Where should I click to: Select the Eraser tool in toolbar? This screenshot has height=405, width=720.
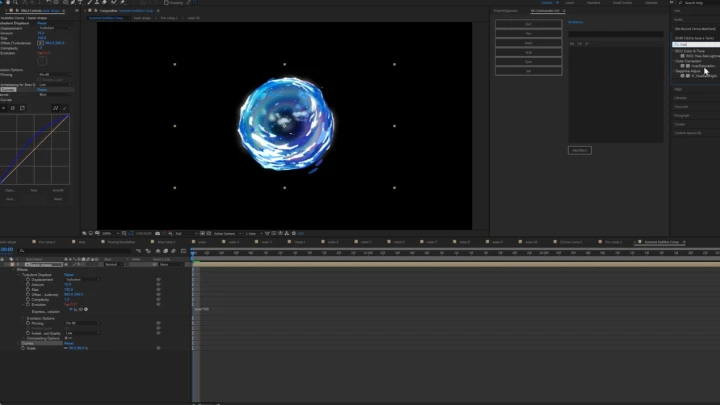click(104, 2)
